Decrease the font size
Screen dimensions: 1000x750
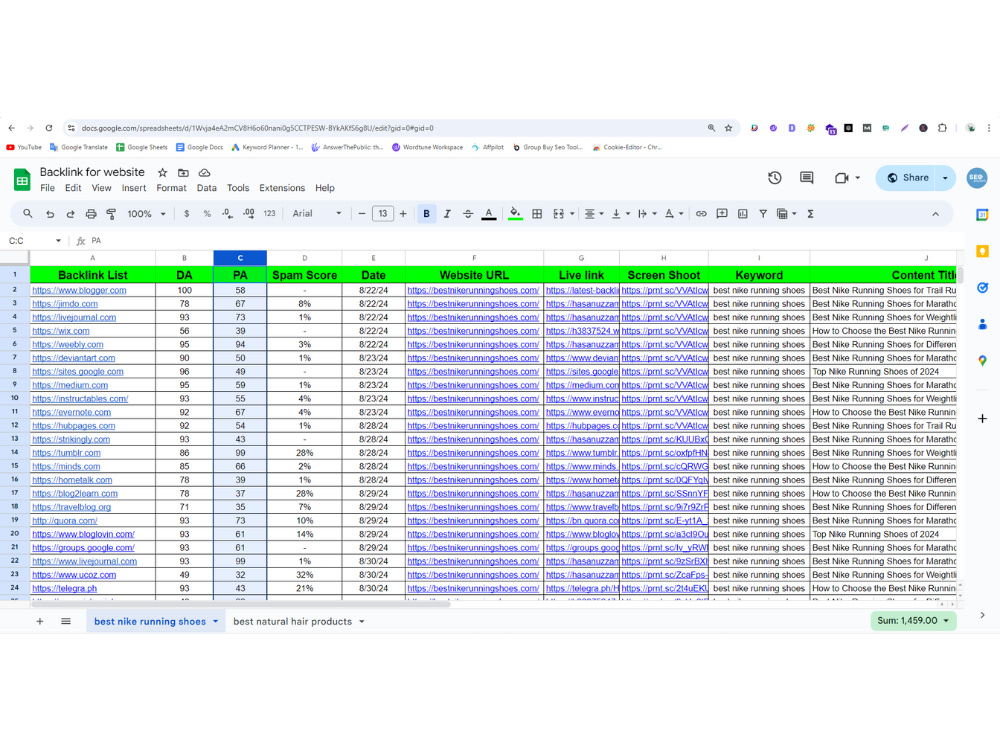tap(362, 214)
